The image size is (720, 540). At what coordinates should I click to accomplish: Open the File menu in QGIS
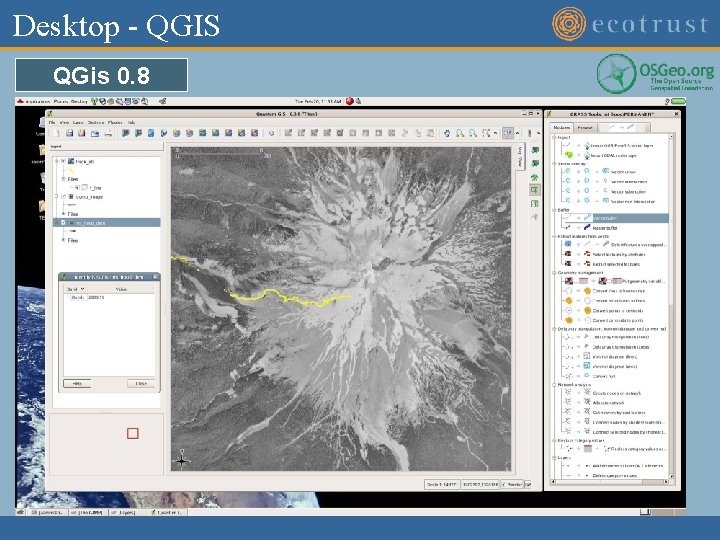[52, 123]
